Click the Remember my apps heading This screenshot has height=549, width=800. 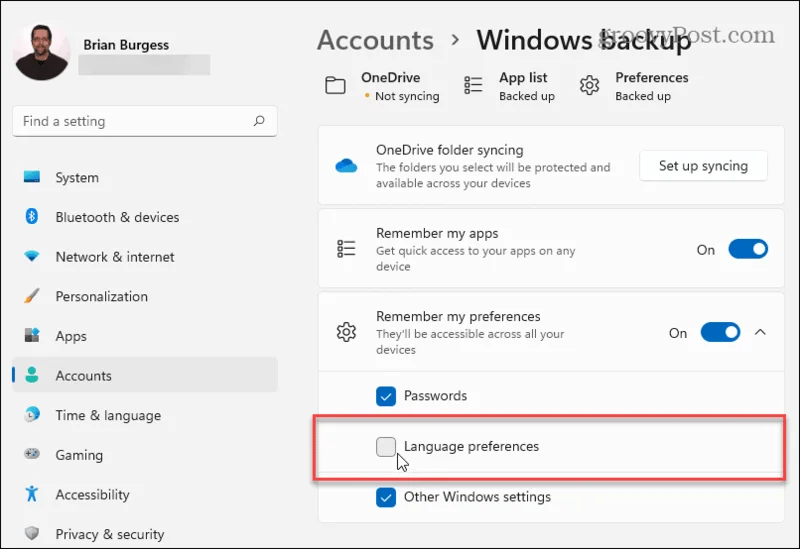click(x=437, y=233)
